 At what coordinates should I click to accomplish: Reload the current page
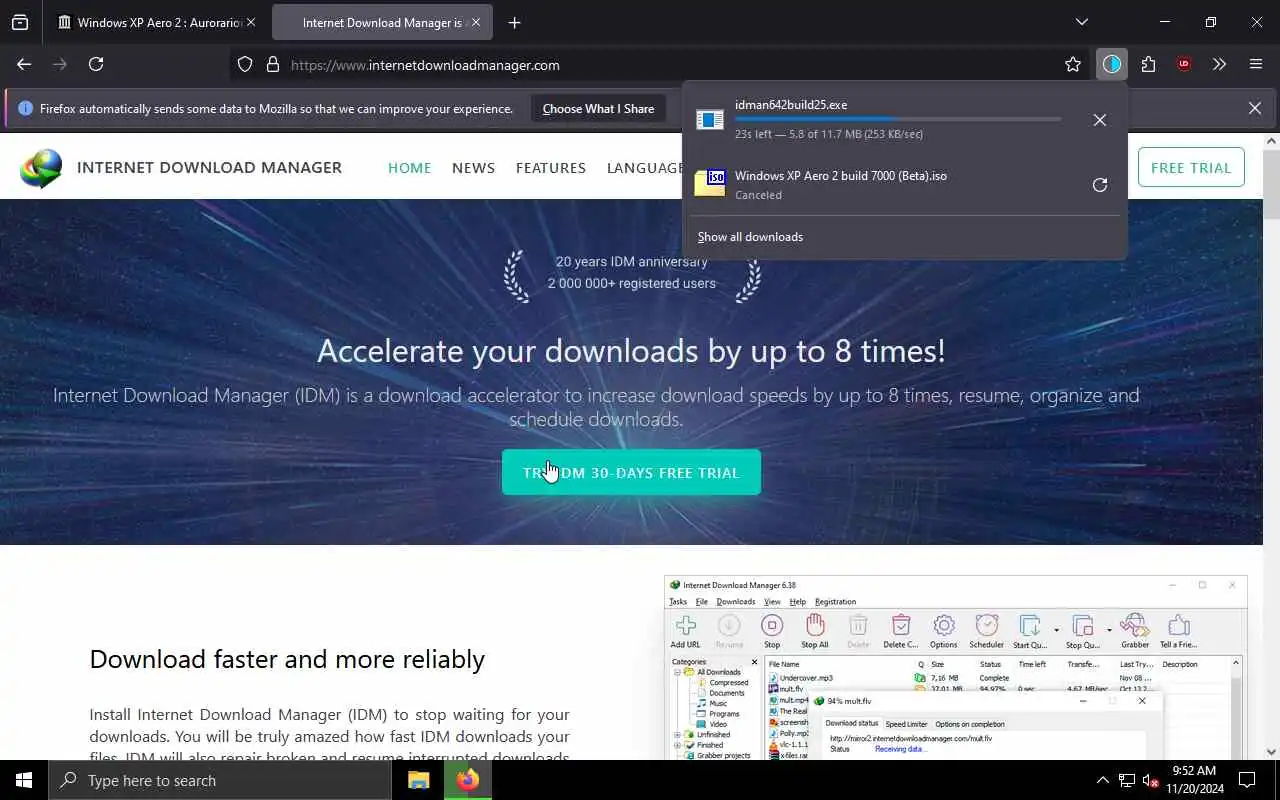coord(96,64)
